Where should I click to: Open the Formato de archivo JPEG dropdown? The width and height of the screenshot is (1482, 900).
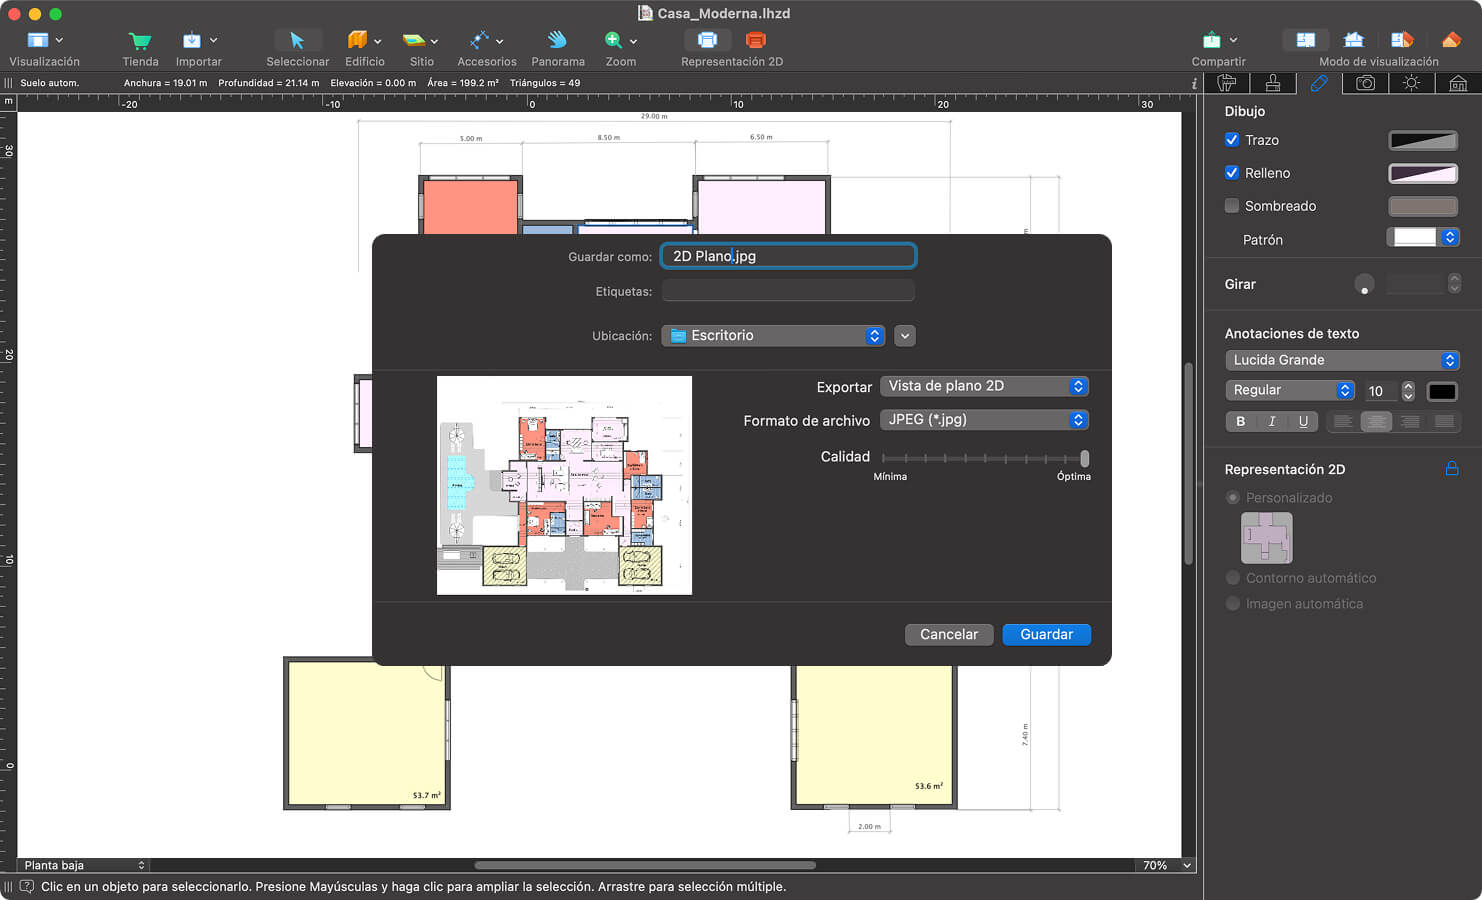[984, 420]
